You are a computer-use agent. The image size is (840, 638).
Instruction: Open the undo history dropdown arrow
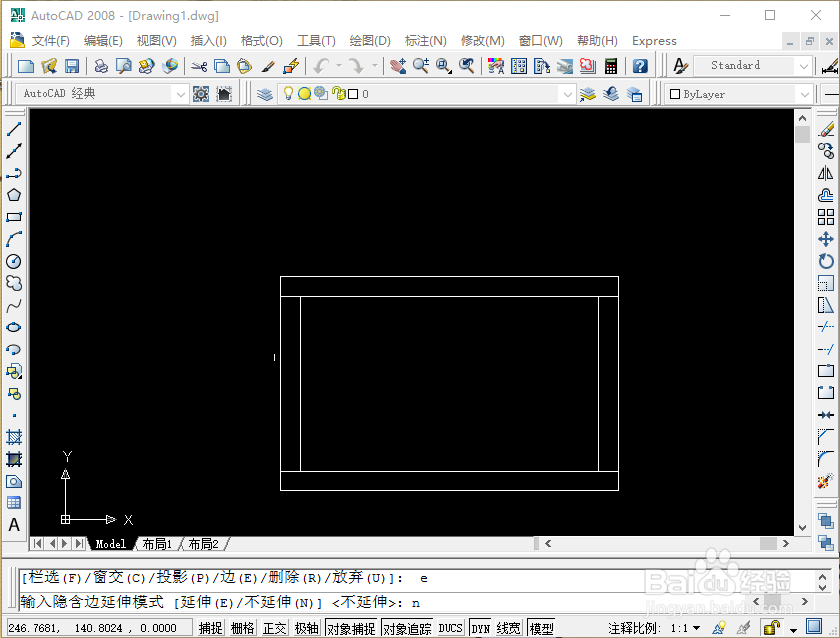339,66
